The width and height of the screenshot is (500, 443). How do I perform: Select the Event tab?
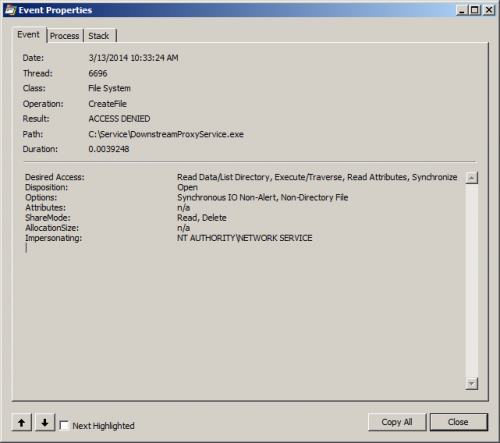coord(28,34)
